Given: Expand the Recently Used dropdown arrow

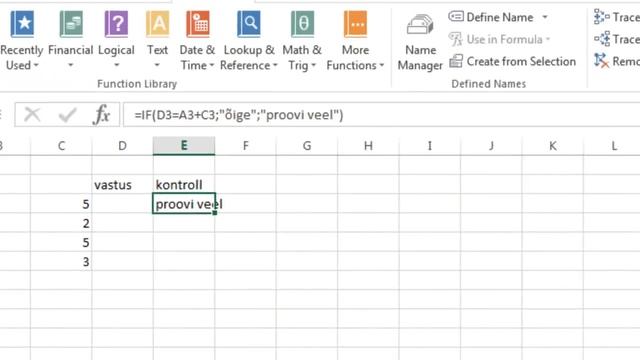Looking at the screenshot, I should [x=36, y=65].
